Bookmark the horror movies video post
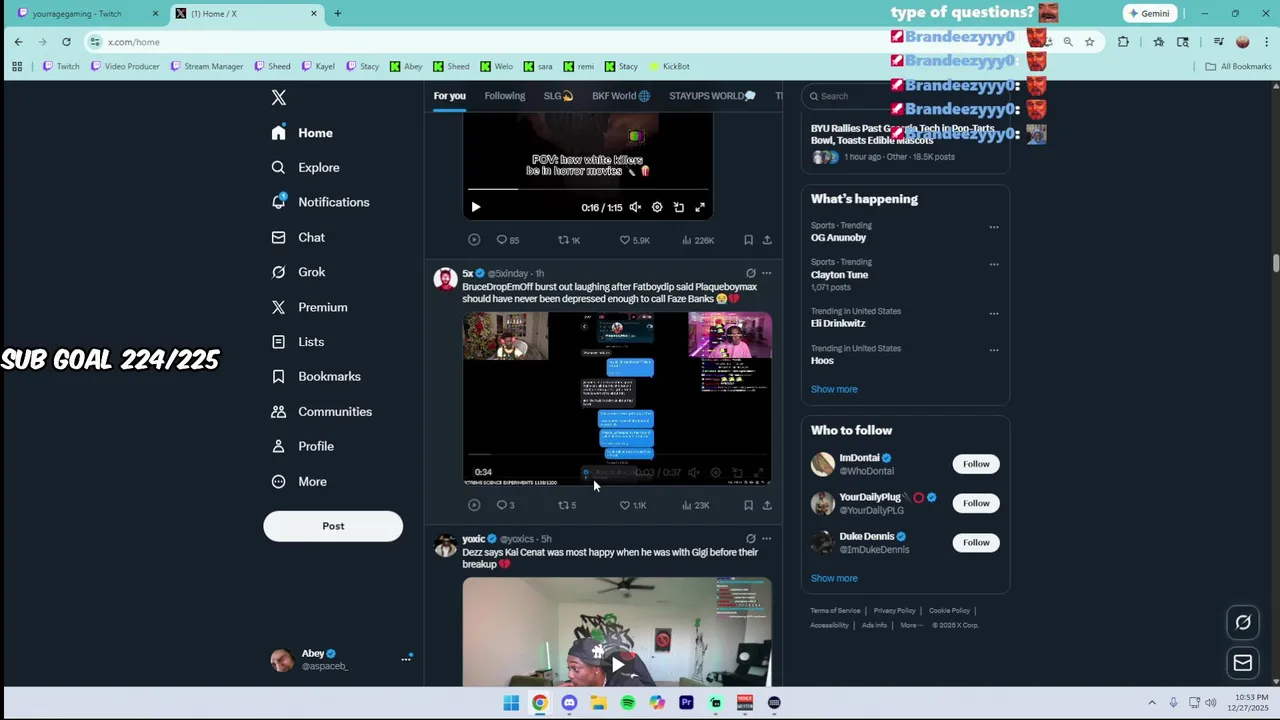This screenshot has height=720, width=1280. (x=748, y=240)
